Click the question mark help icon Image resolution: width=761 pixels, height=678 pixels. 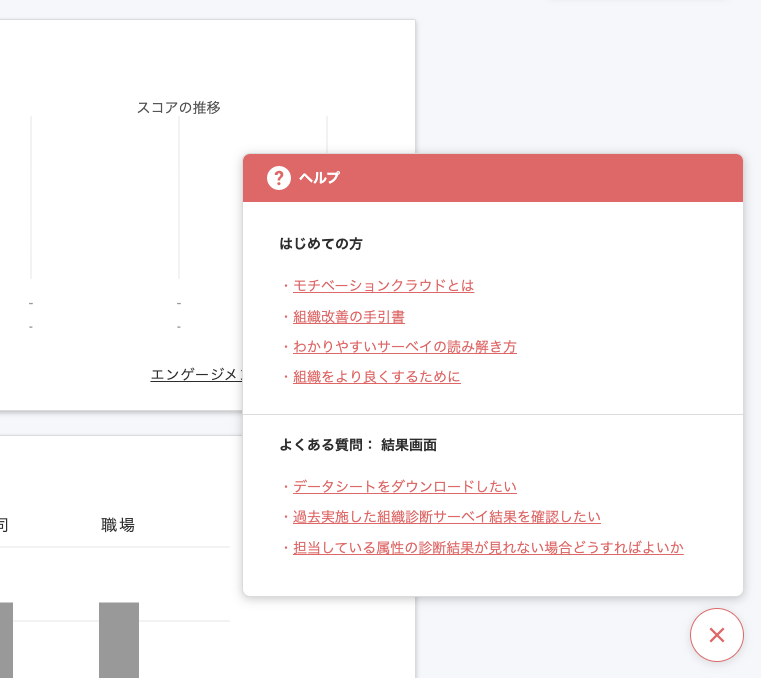pos(278,178)
